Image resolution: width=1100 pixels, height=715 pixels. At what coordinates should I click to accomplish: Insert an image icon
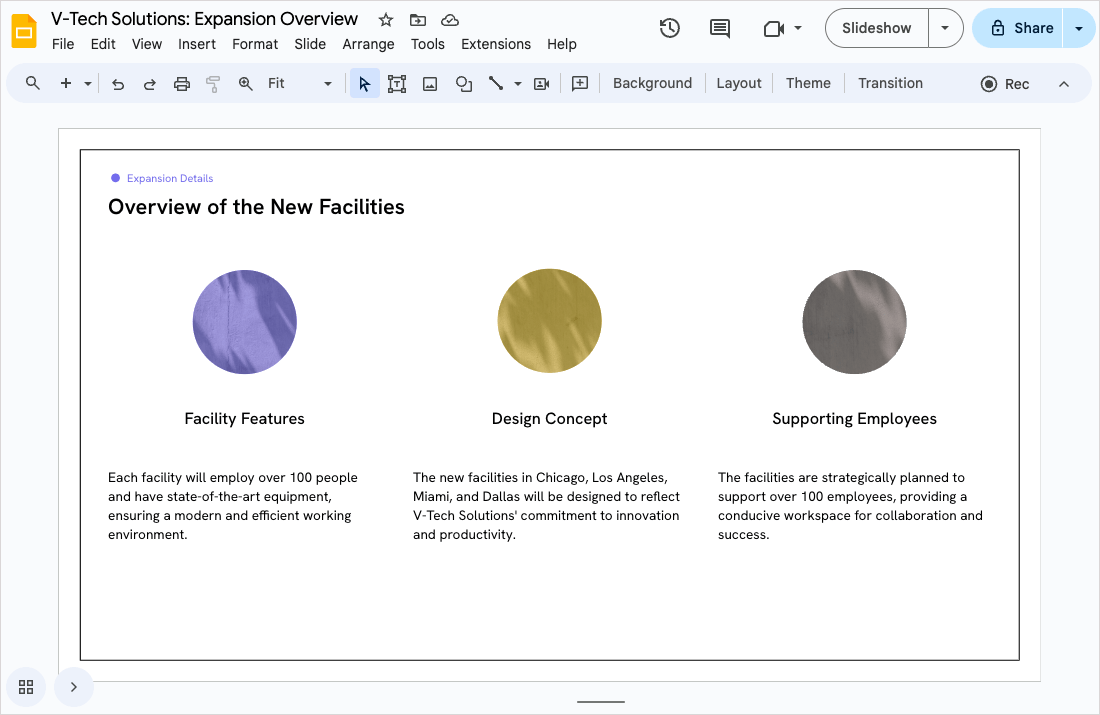tap(430, 84)
